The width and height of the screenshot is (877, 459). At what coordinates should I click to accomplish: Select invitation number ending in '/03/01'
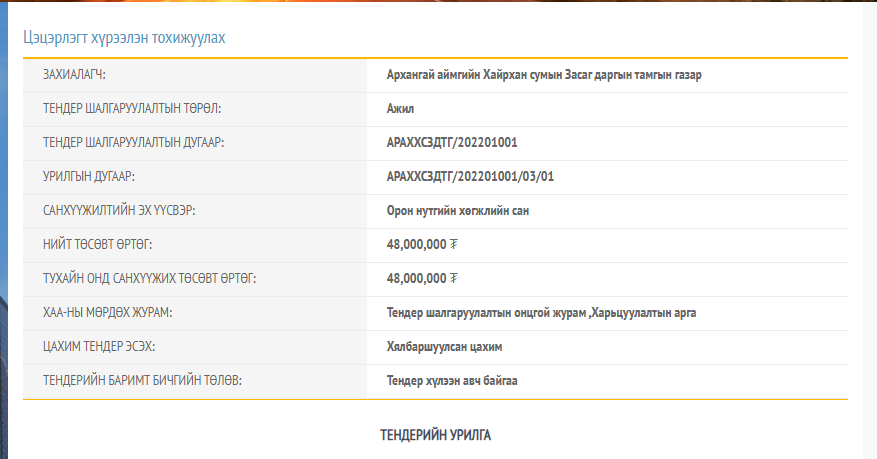(x=470, y=177)
